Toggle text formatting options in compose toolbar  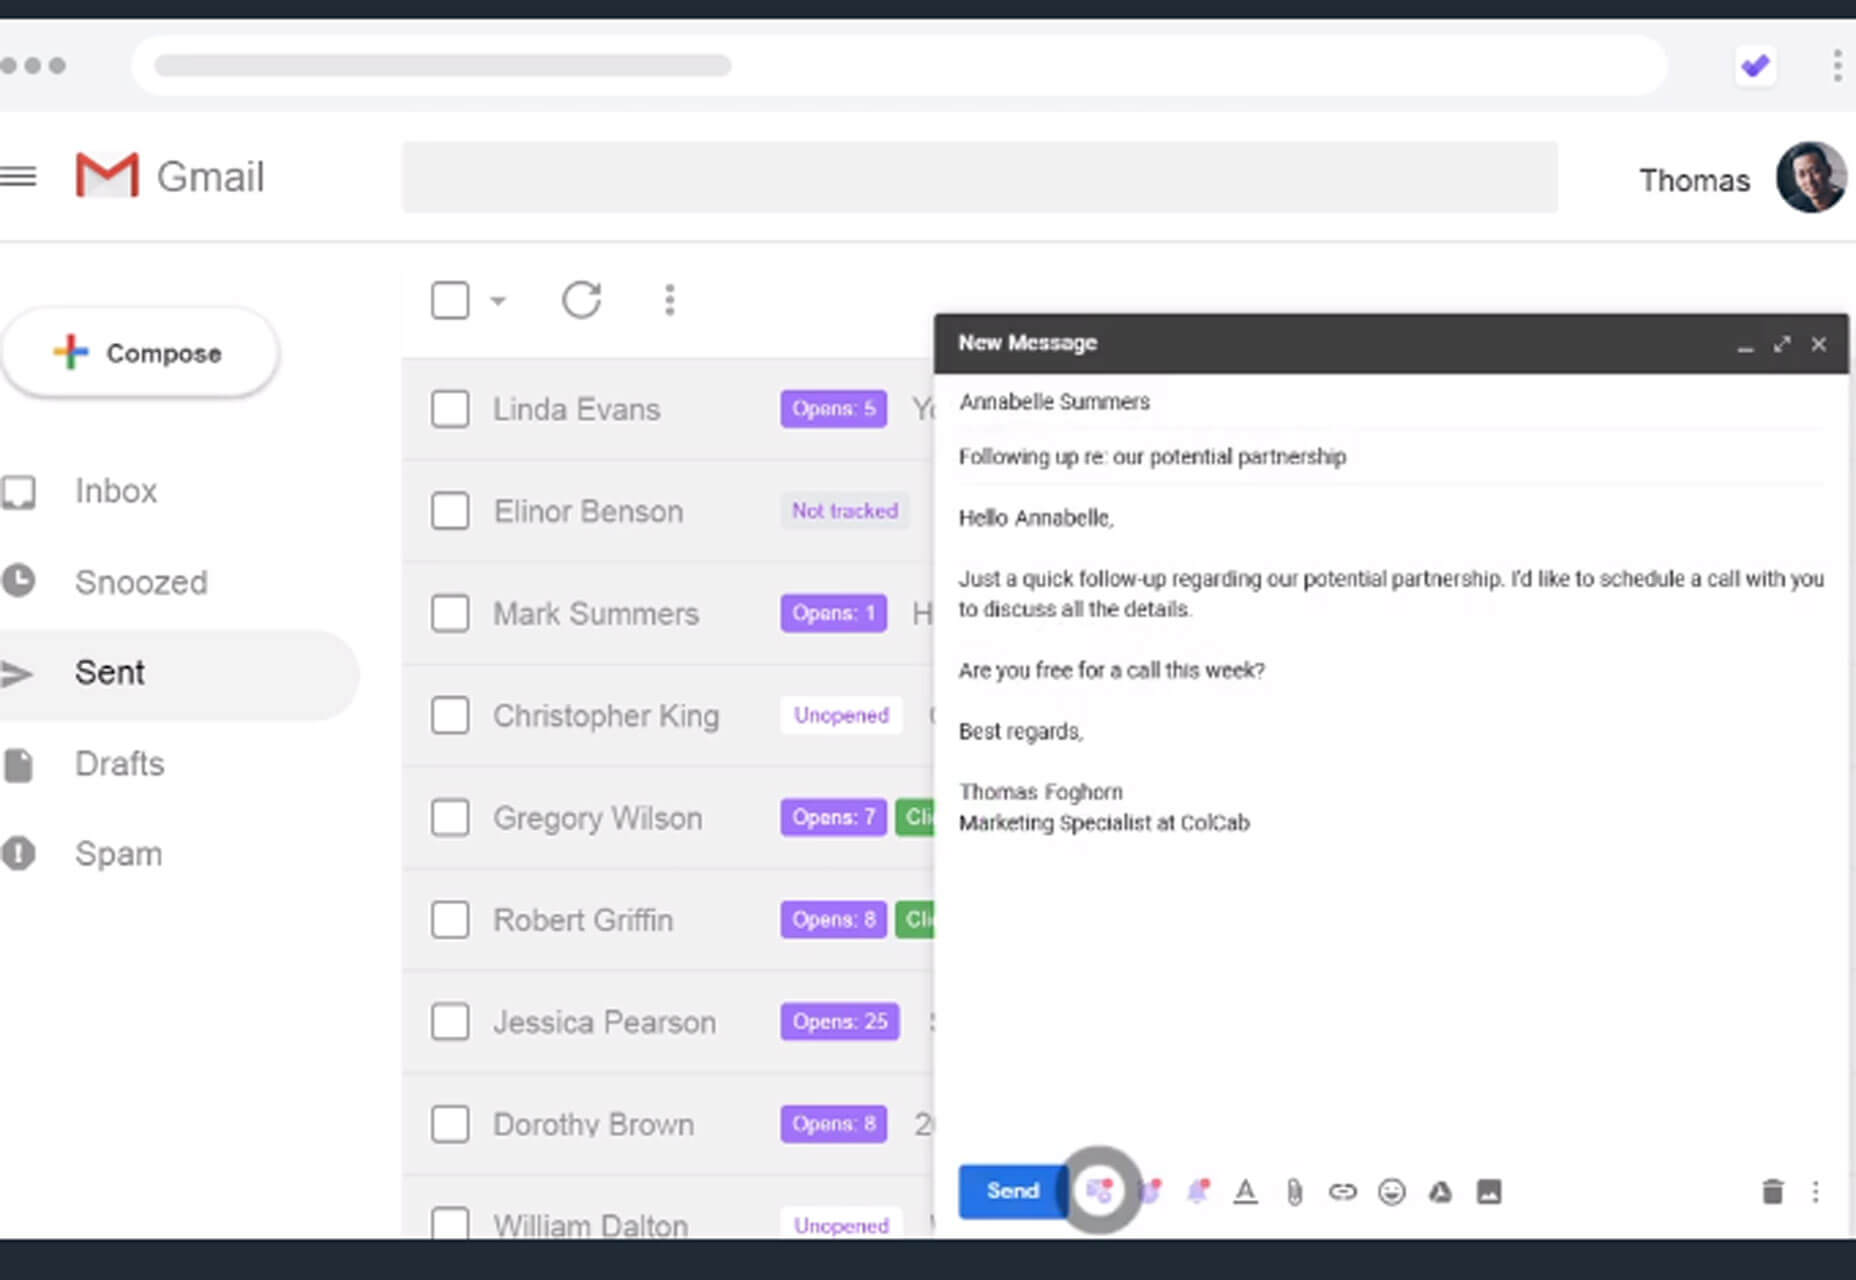pos(1245,1191)
